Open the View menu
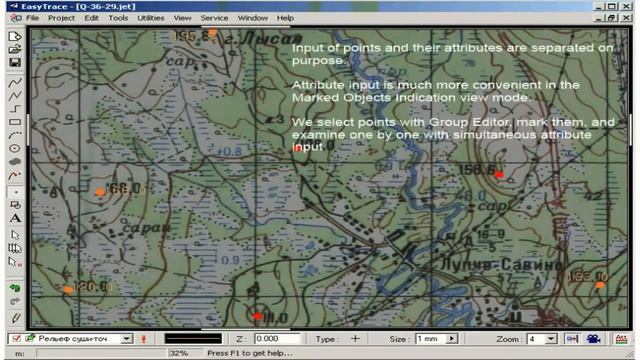The width and height of the screenshot is (640, 360). [182, 18]
